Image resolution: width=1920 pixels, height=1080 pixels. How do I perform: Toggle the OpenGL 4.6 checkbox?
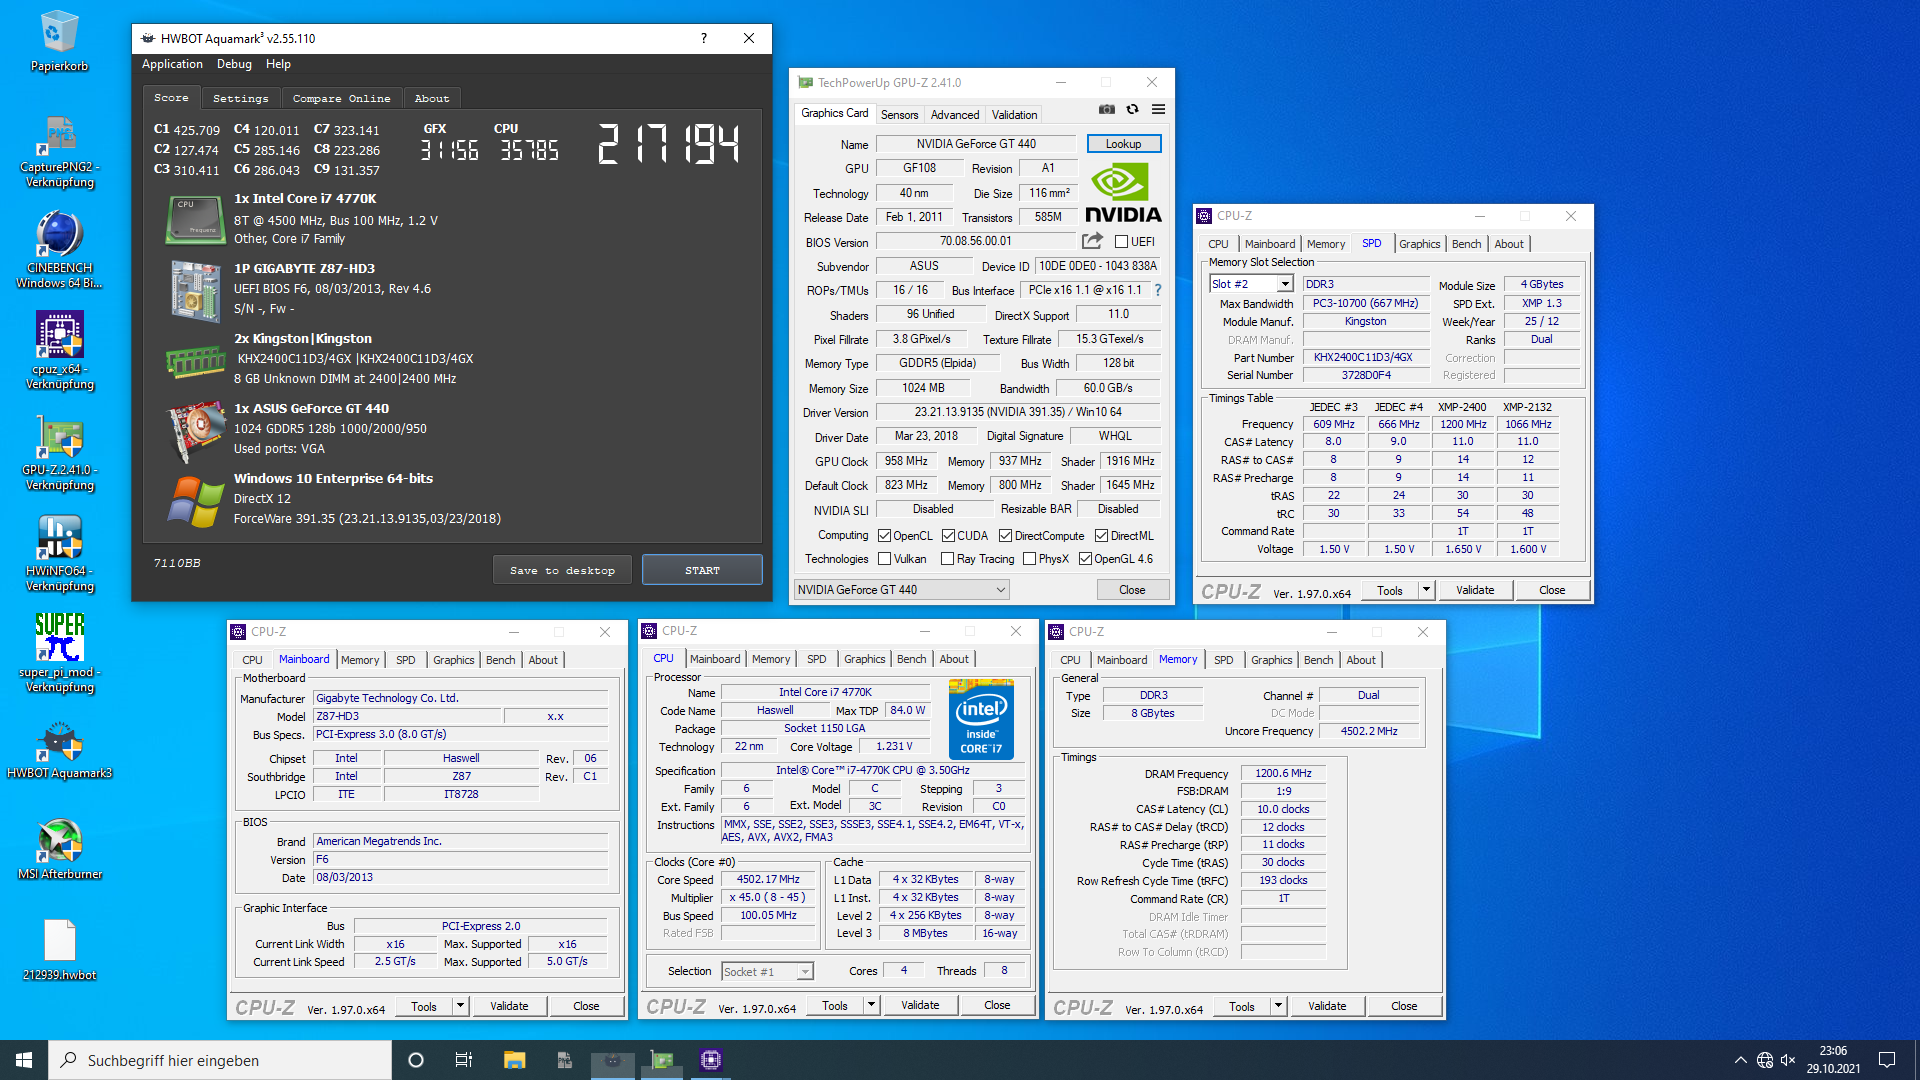point(1085,559)
